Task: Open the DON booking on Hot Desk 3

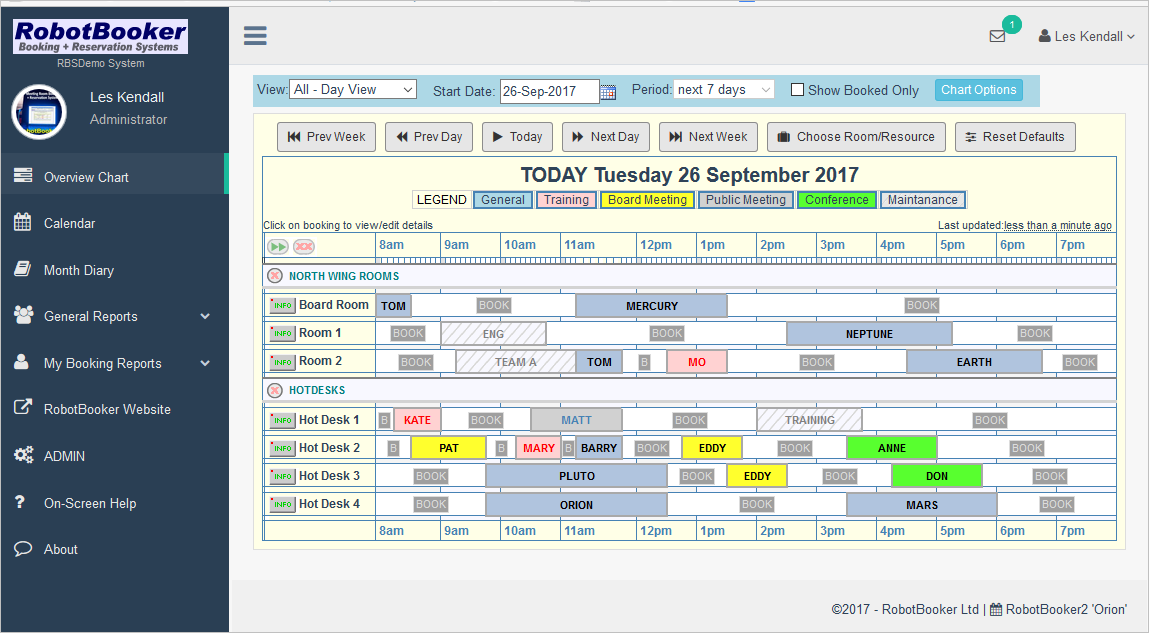Action: point(936,476)
